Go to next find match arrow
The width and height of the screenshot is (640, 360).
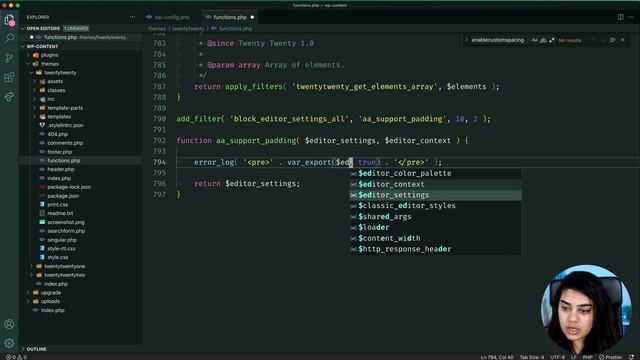tap(602, 40)
